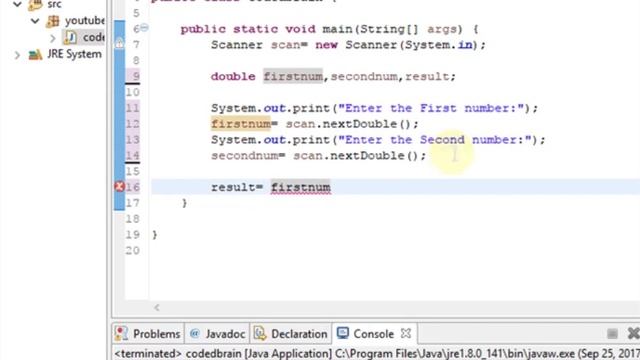Image resolution: width=640 pixels, height=360 pixels.
Task: Click the JRE System library icon
Action: (35, 54)
